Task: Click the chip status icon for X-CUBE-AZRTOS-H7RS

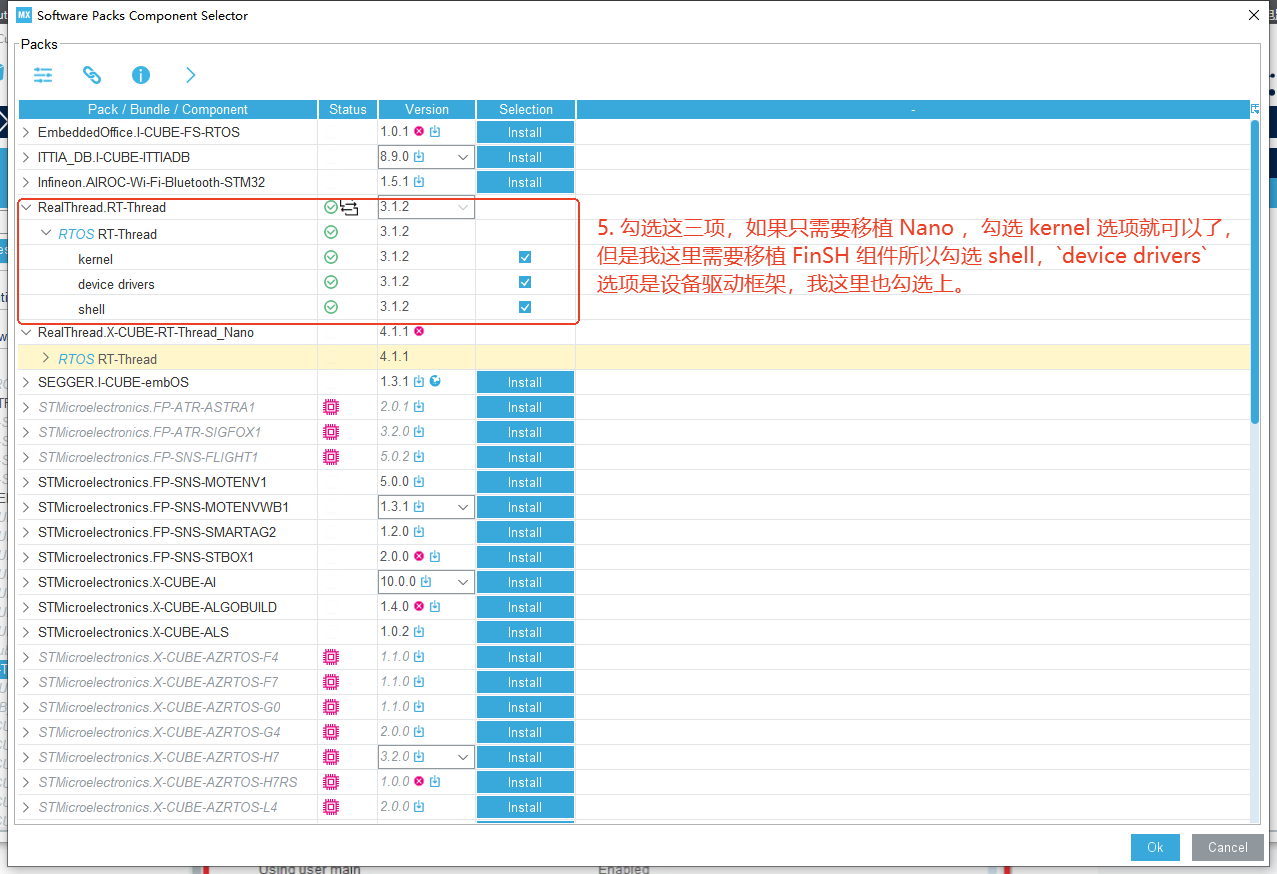Action: pyautogui.click(x=331, y=782)
